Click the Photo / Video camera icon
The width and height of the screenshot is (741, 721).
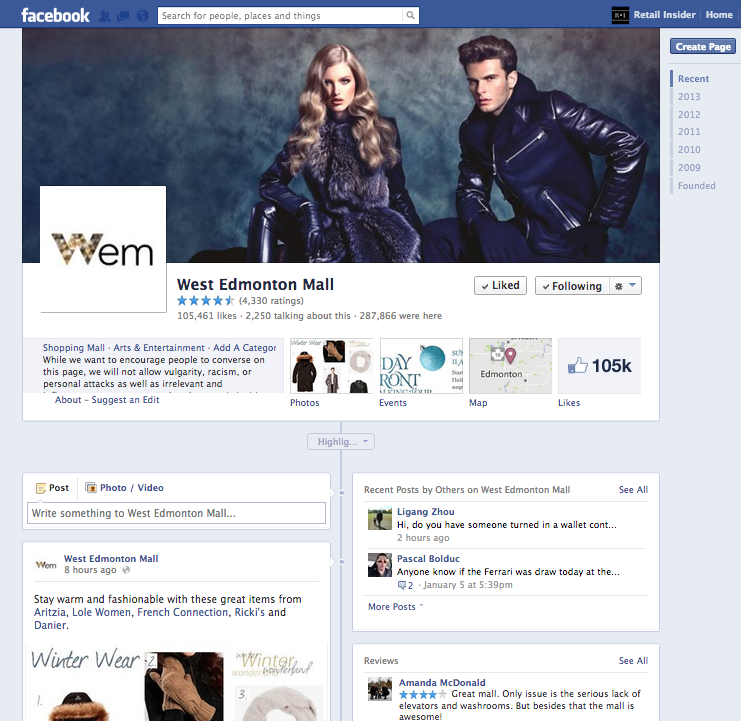coord(90,487)
